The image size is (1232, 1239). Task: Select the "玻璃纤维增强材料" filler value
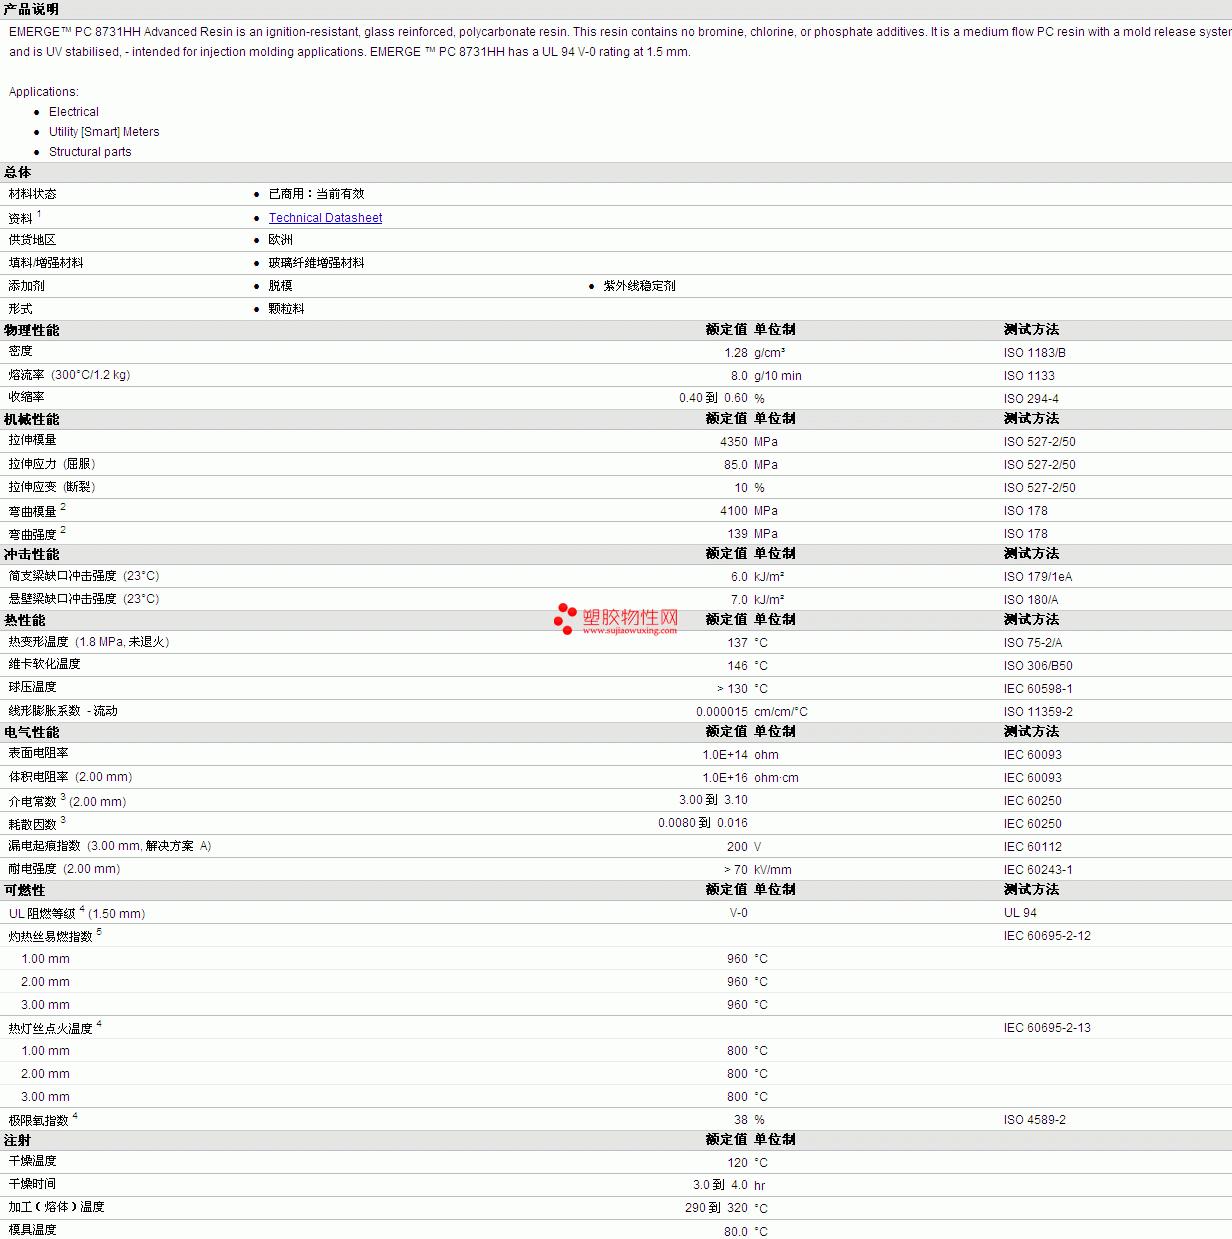[317, 263]
